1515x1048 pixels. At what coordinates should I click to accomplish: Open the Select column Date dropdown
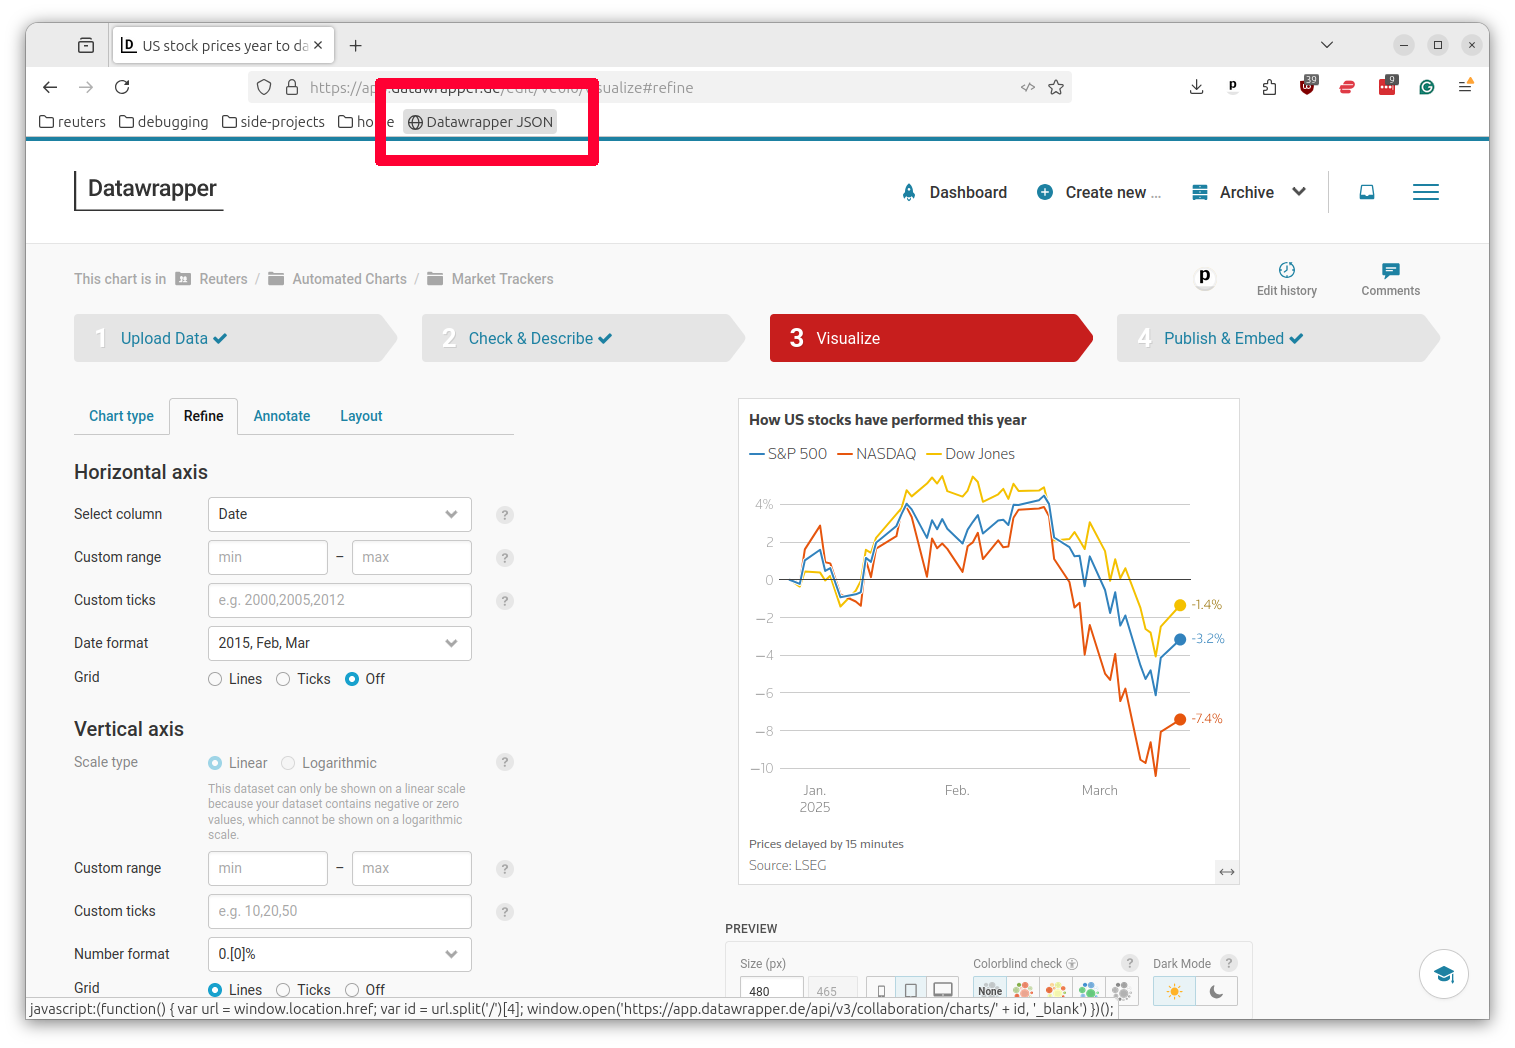(x=340, y=514)
